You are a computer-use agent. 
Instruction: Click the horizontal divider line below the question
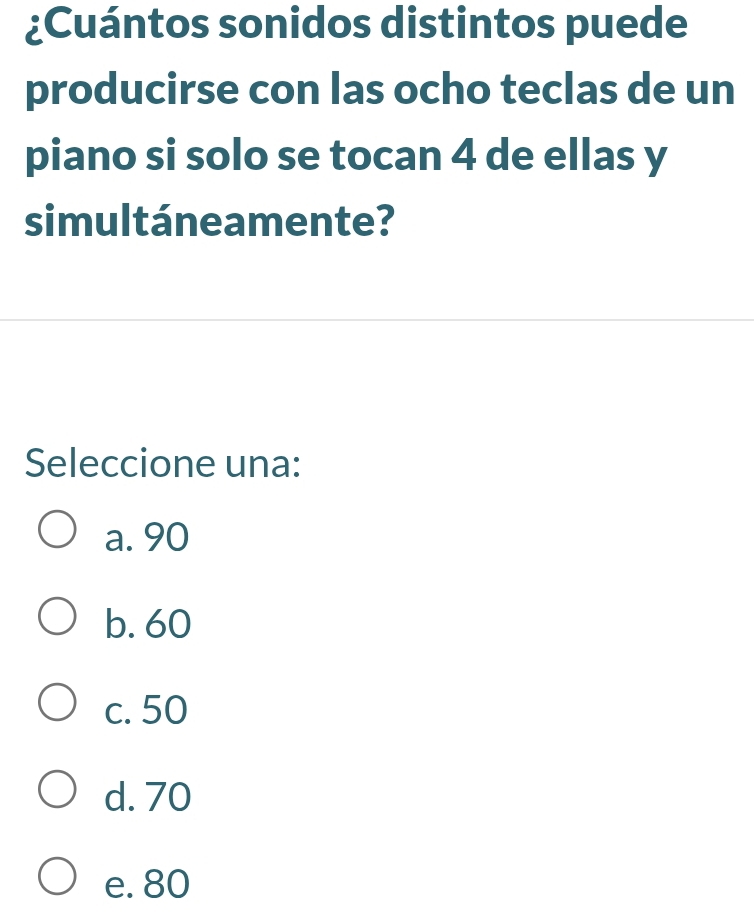coord(377,320)
